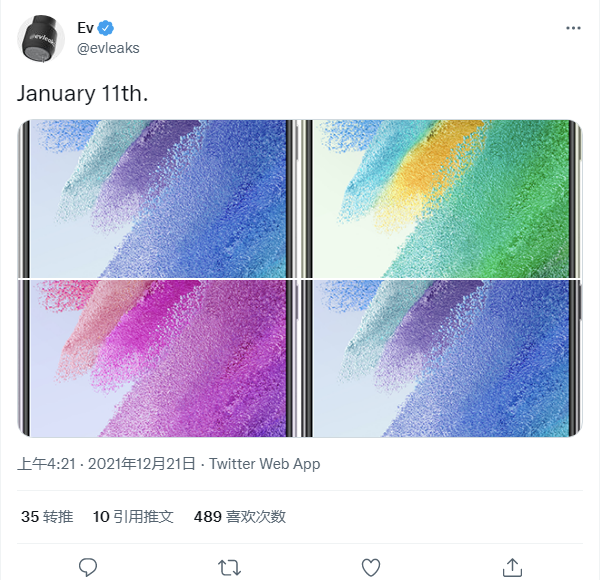Click the retweet arrows icon

pos(229,567)
